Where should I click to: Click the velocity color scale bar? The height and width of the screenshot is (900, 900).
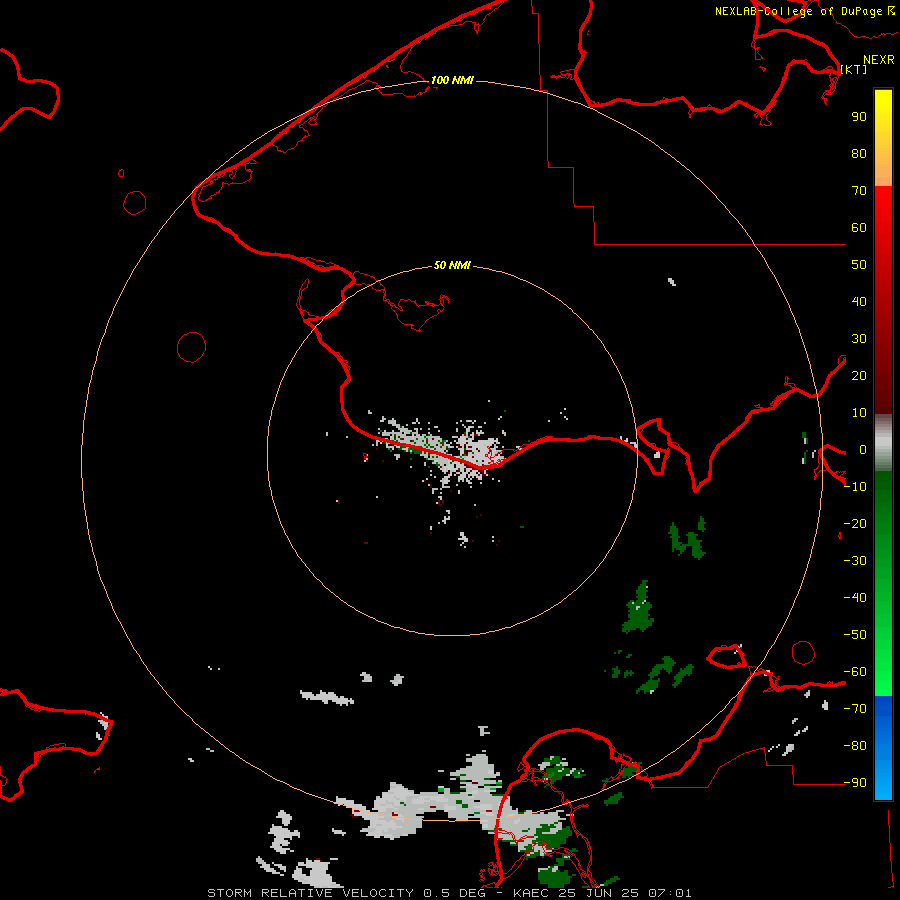883,444
